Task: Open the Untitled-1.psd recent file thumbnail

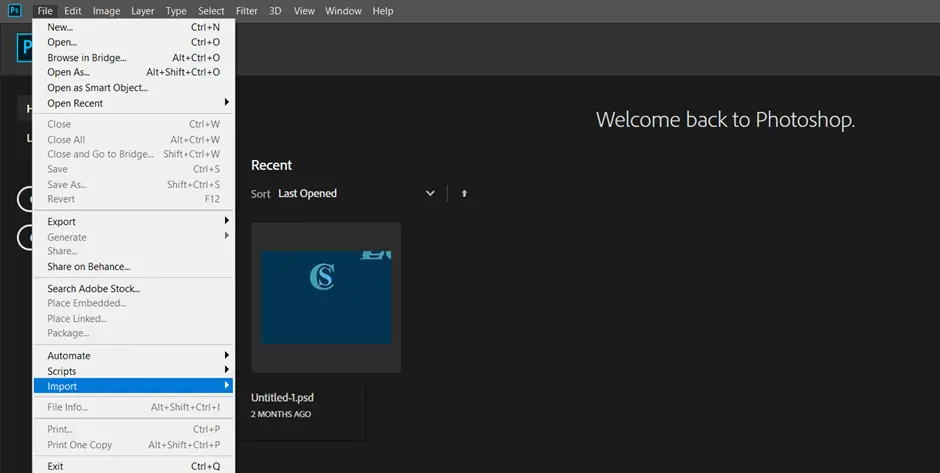Action: 326,297
